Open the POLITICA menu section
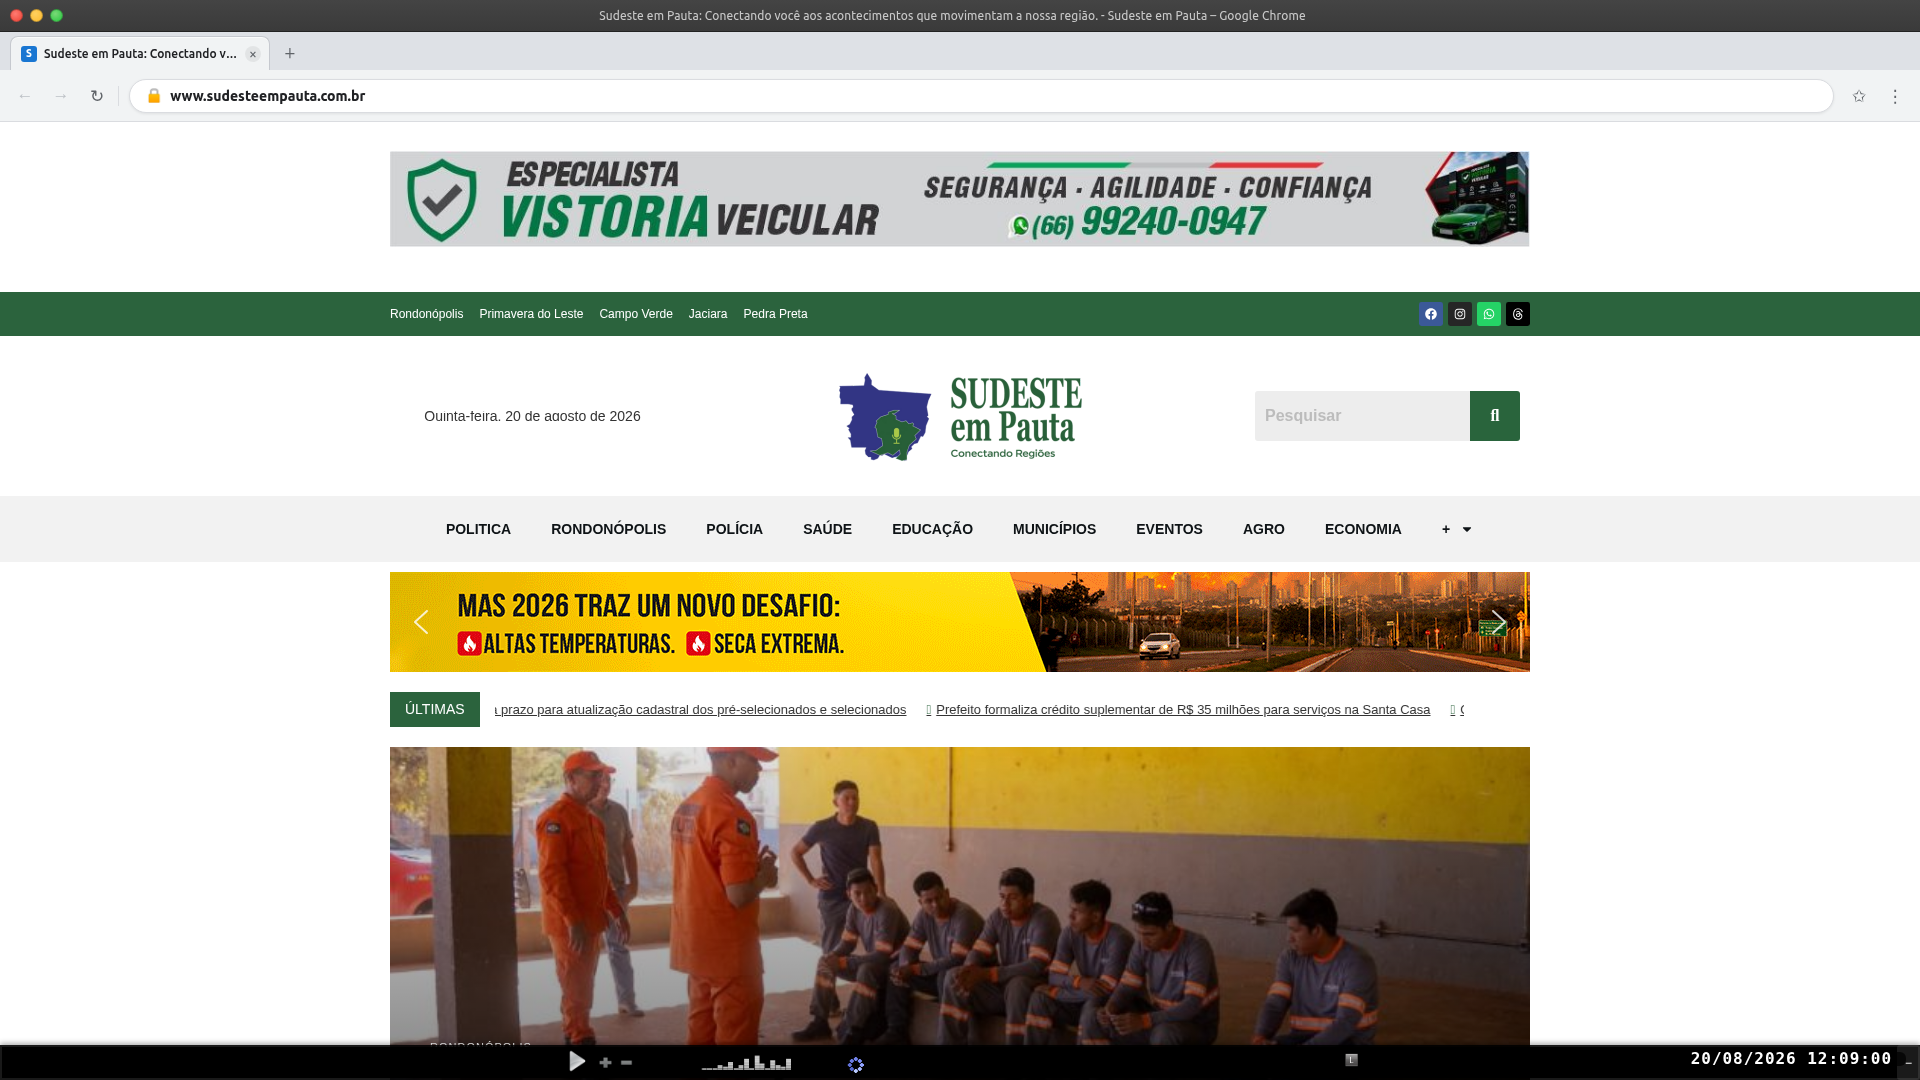1920x1080 pixels. 478,529
